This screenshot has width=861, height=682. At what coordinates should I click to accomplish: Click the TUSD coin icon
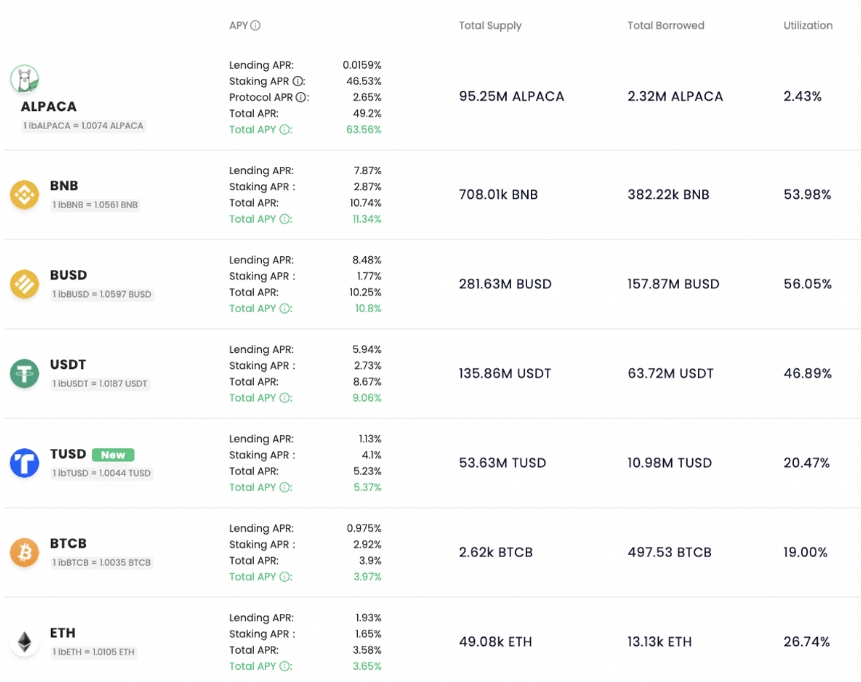coord(24,463)
